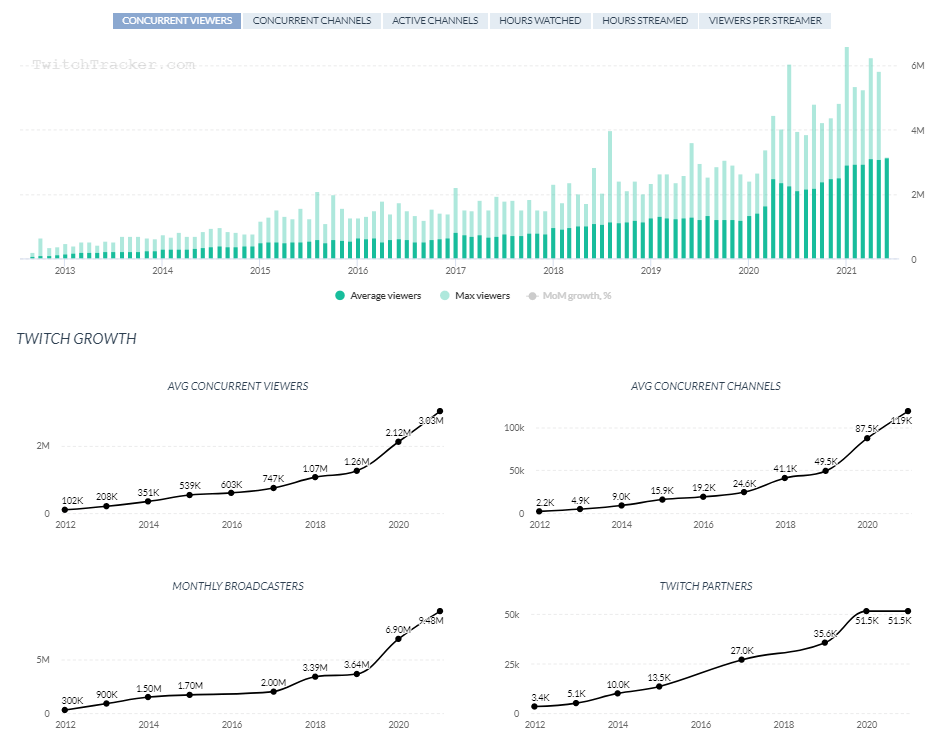The image size is (952, 753).
Task: Click the tallest max viewers bar at 2021
Action: pyautogui.click(x=847, y=106)
